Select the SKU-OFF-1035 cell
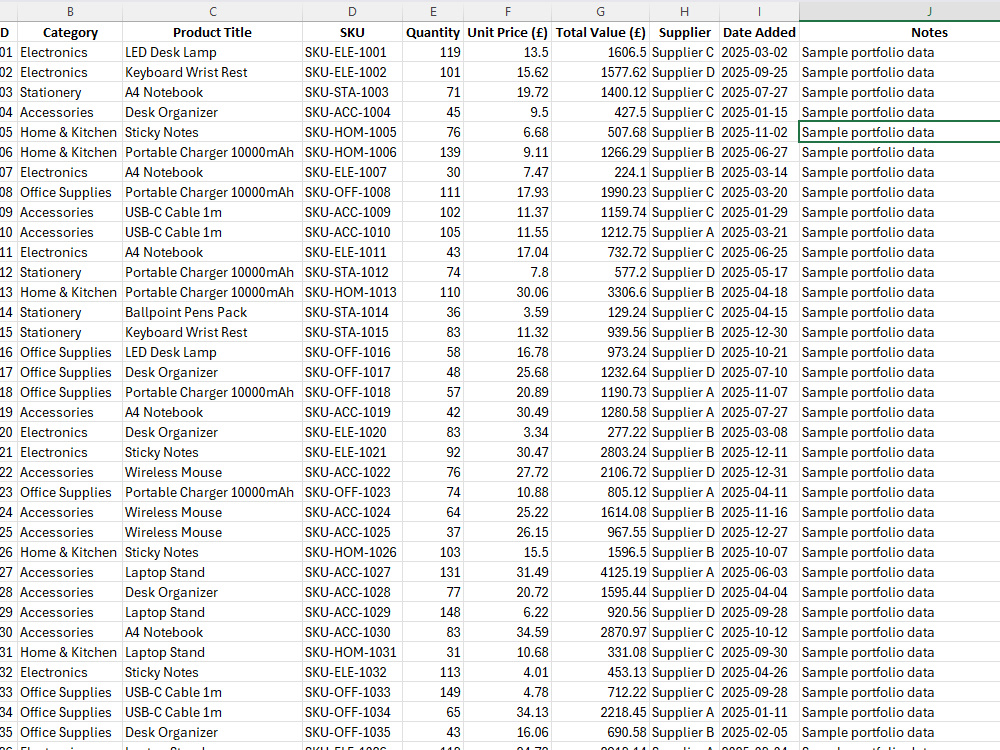This screenshot has height=750, width=1000. click(352, 732)
